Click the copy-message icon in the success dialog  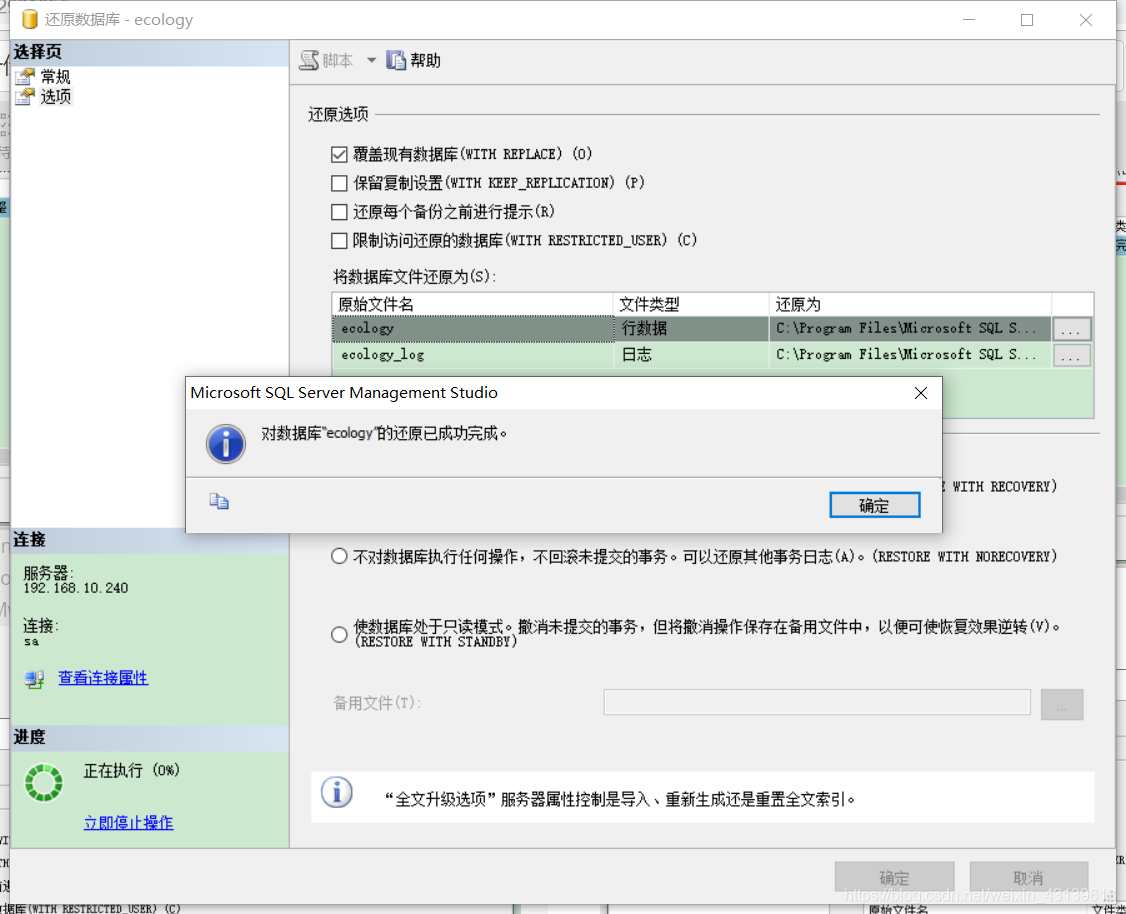pyautogui.click(x=218, y=500)
